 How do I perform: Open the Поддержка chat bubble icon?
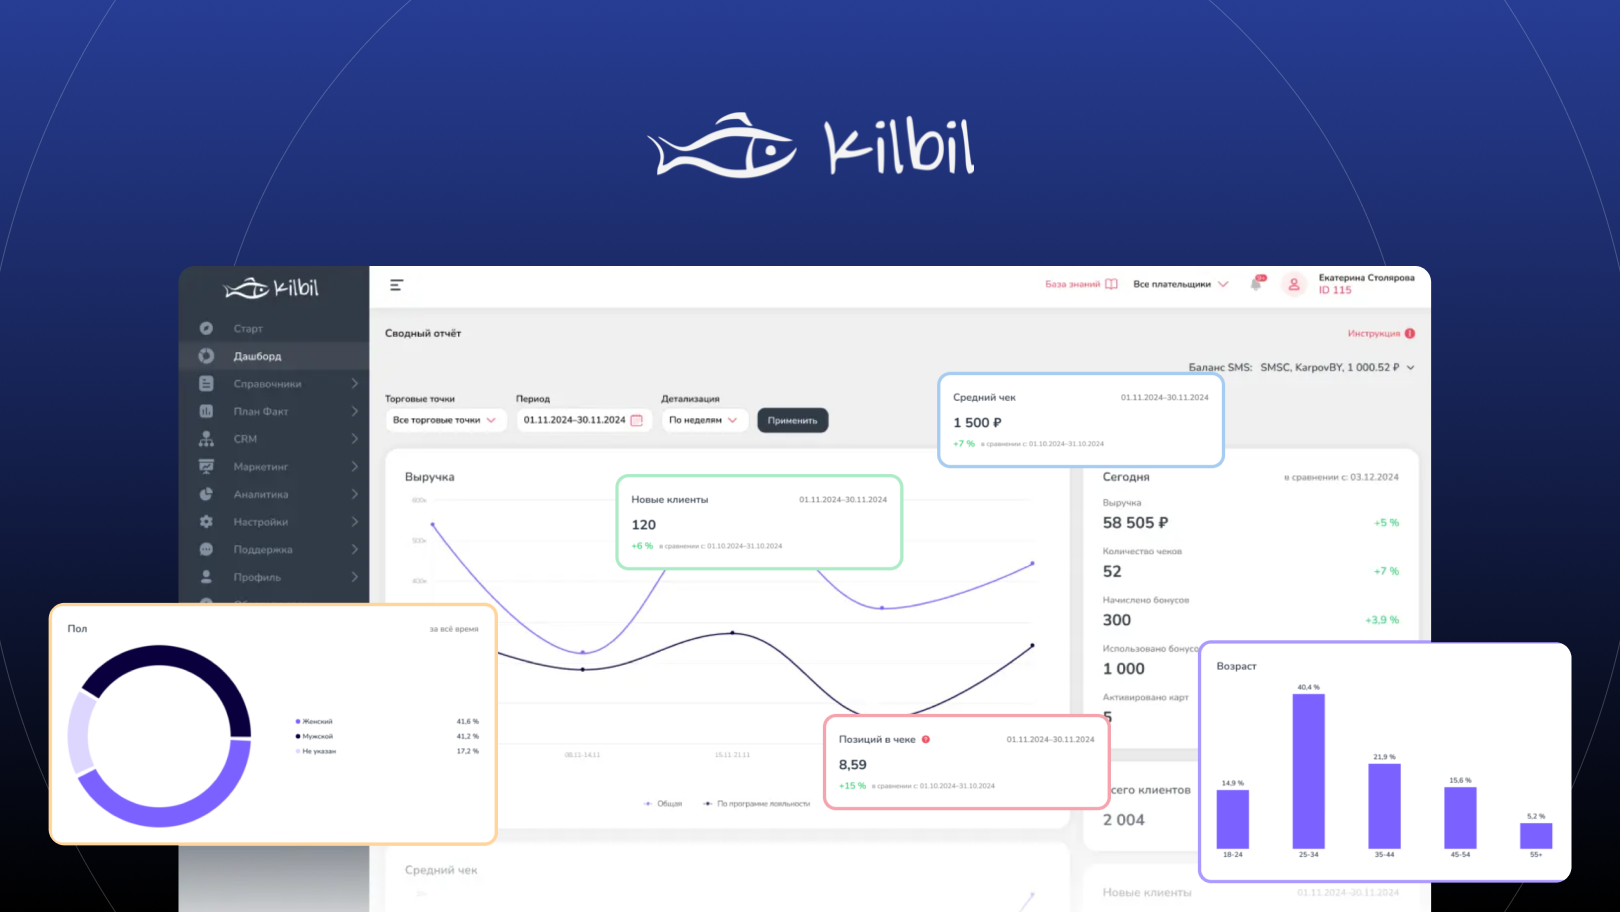(x=206, y=549)
